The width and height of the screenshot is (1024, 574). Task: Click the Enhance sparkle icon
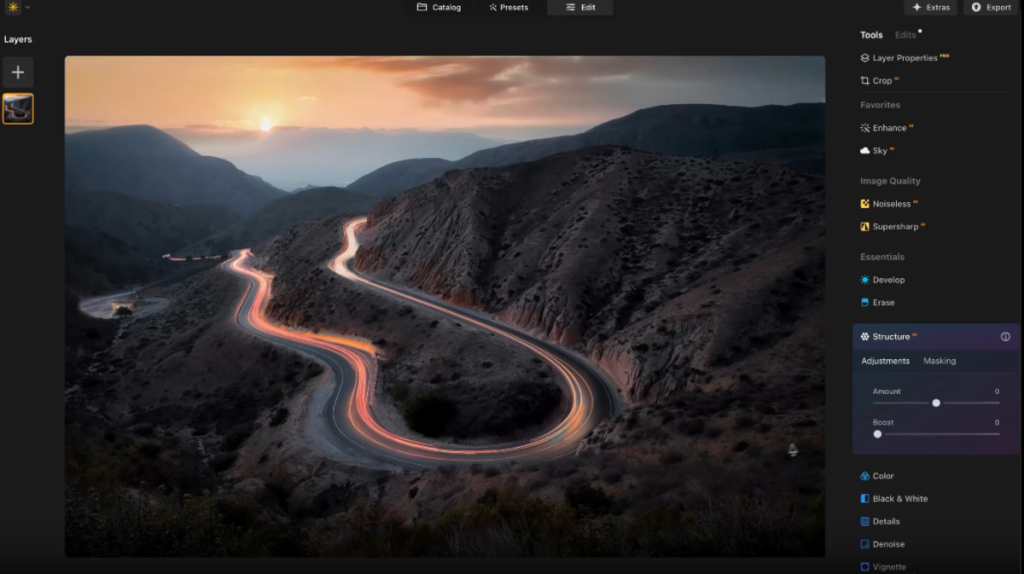pyautogui.click(x=865, y=128)
